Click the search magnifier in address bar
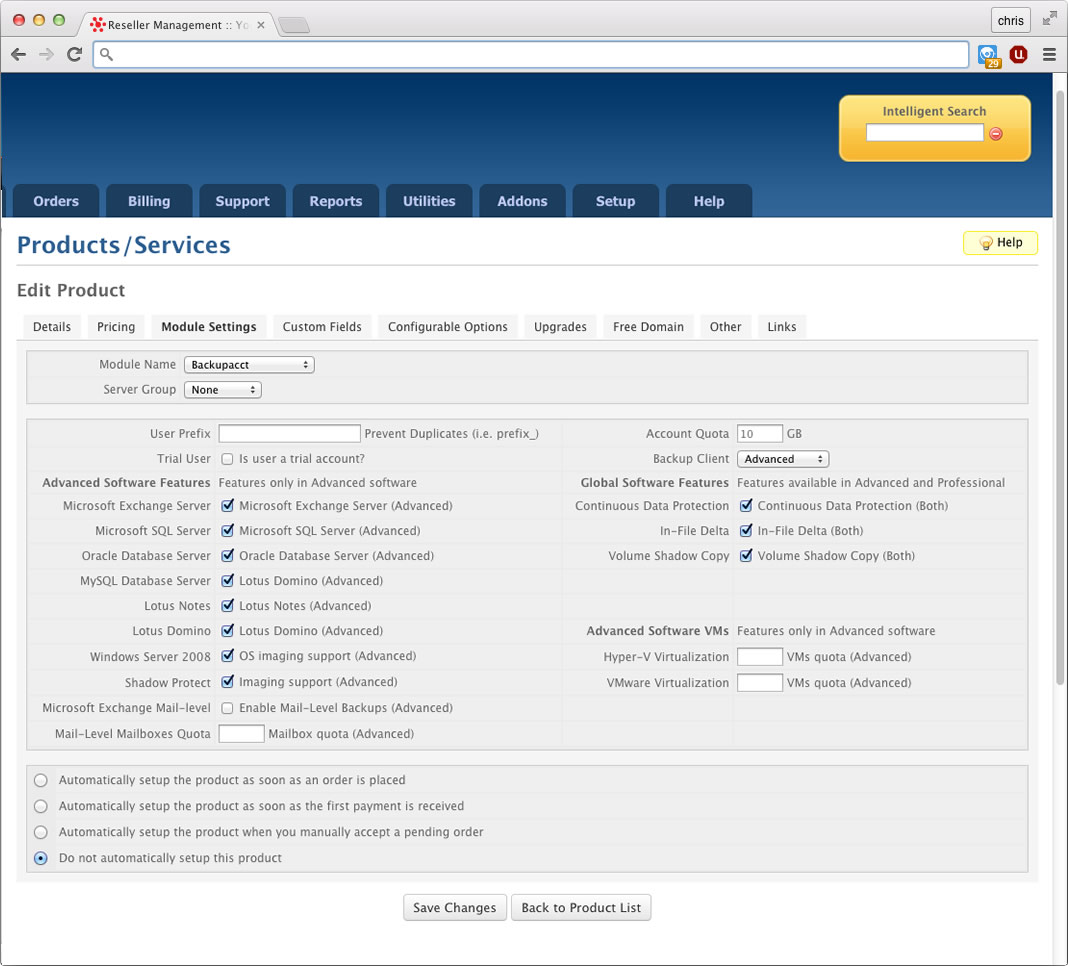The image size is (1068, 966). pyautogui.click(x=107, y=54)
